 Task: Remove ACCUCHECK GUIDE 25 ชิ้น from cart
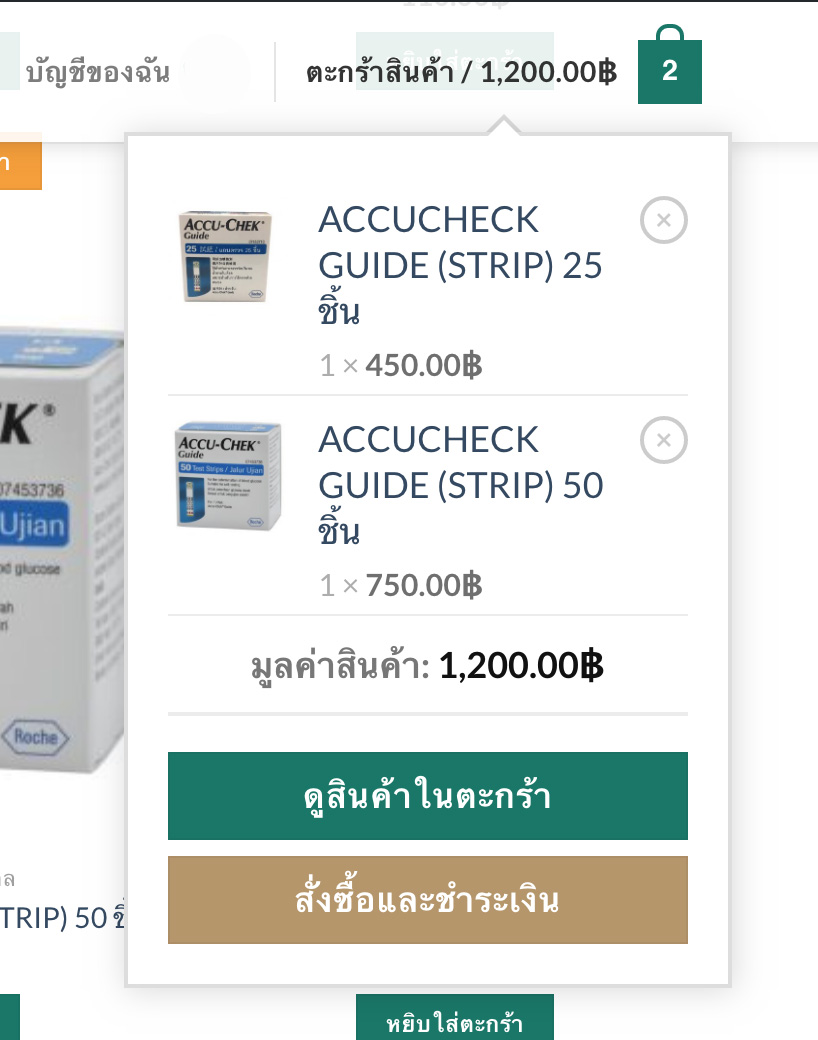click(x=663, y=220)
